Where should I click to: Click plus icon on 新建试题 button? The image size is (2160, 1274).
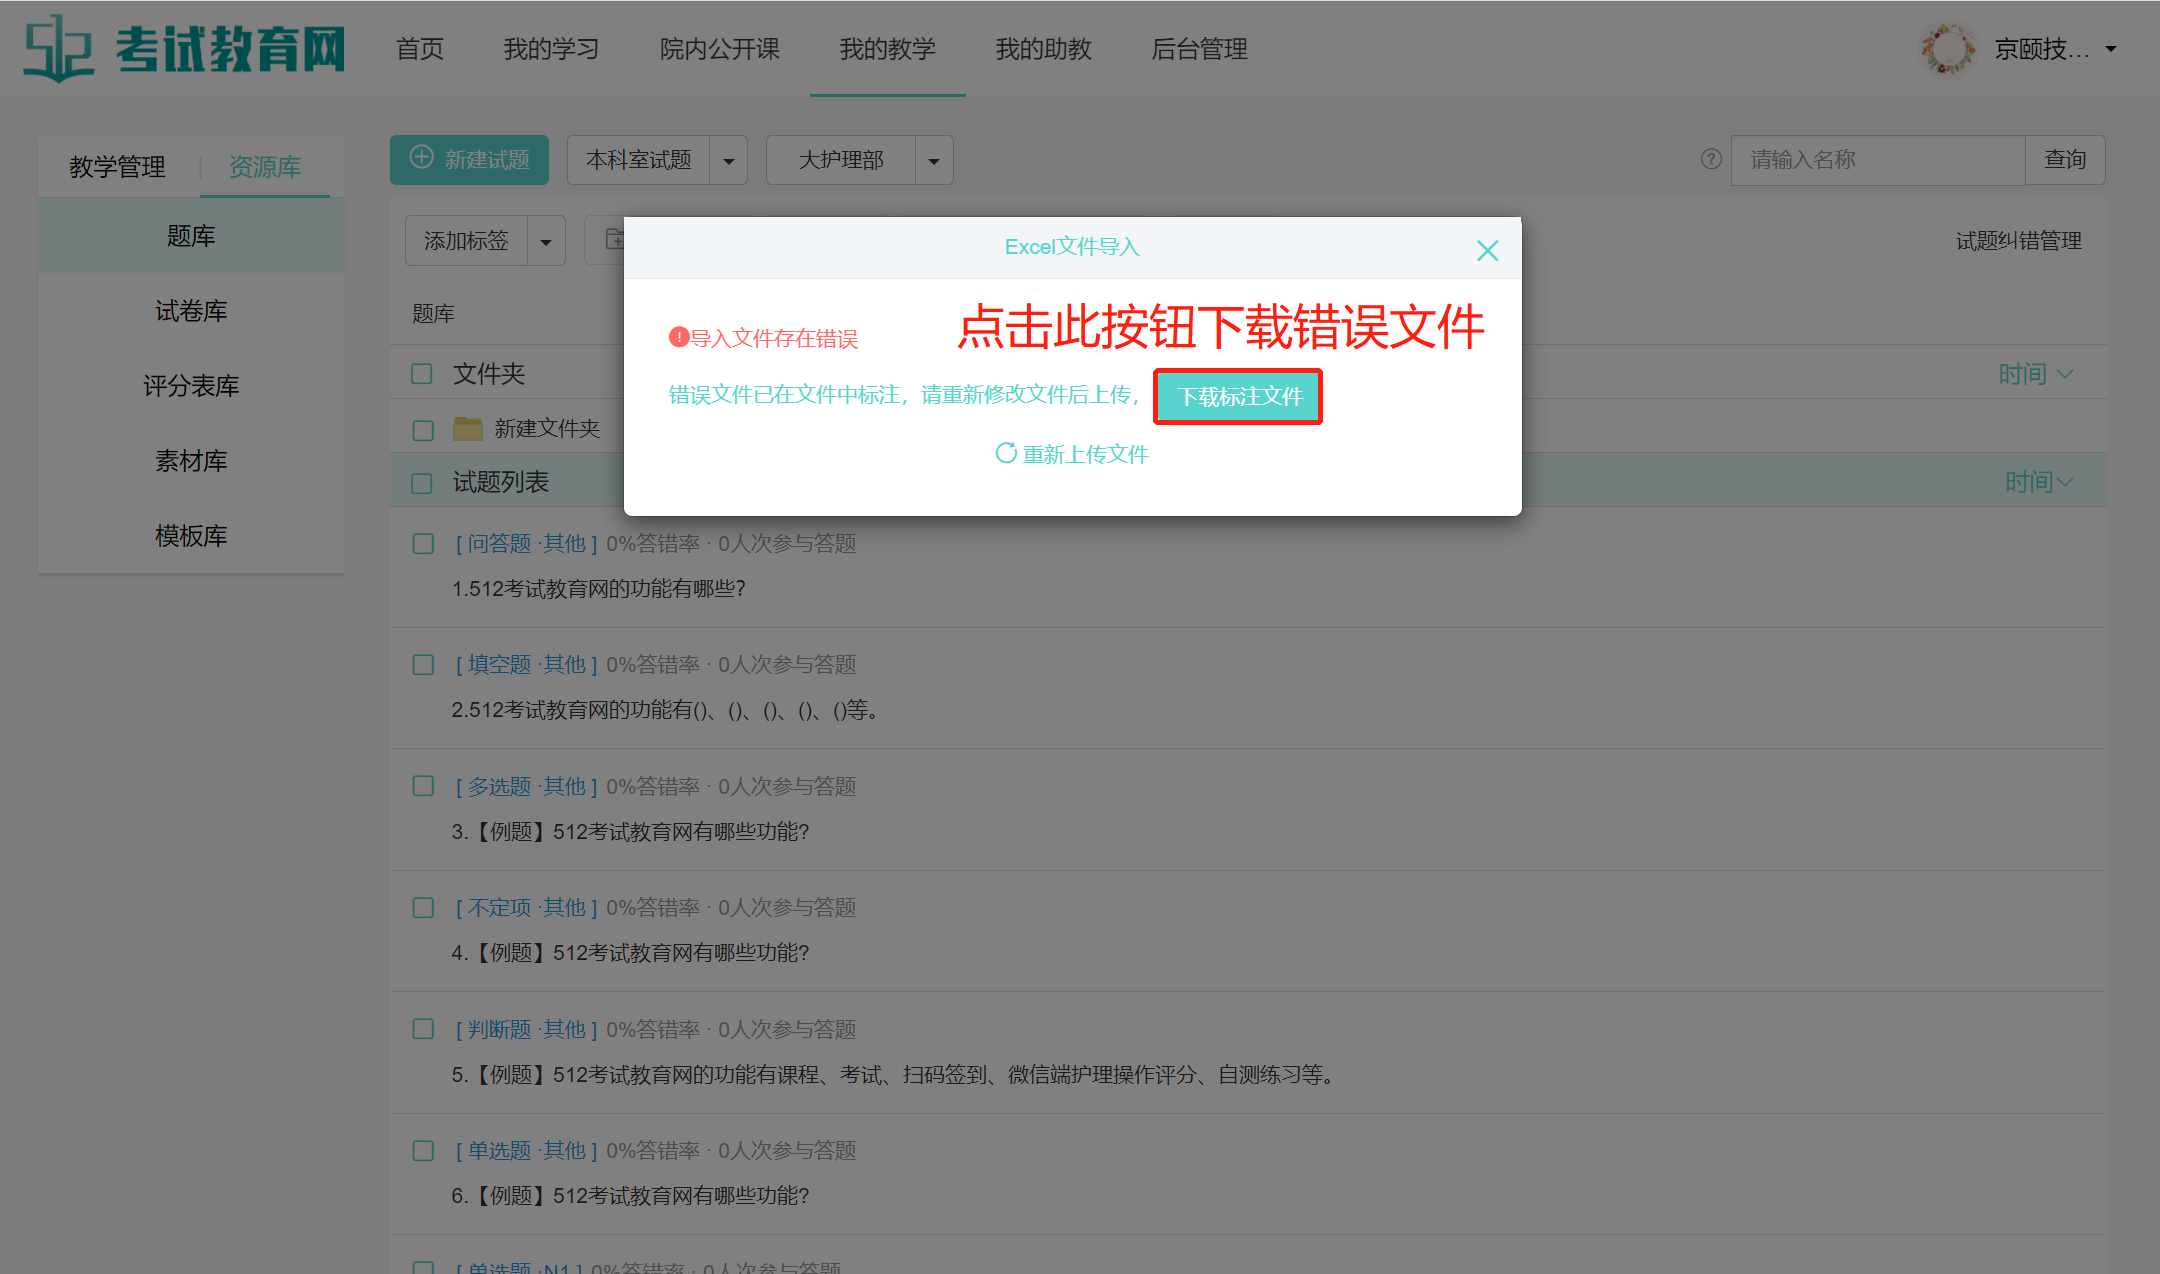[422, 158]
